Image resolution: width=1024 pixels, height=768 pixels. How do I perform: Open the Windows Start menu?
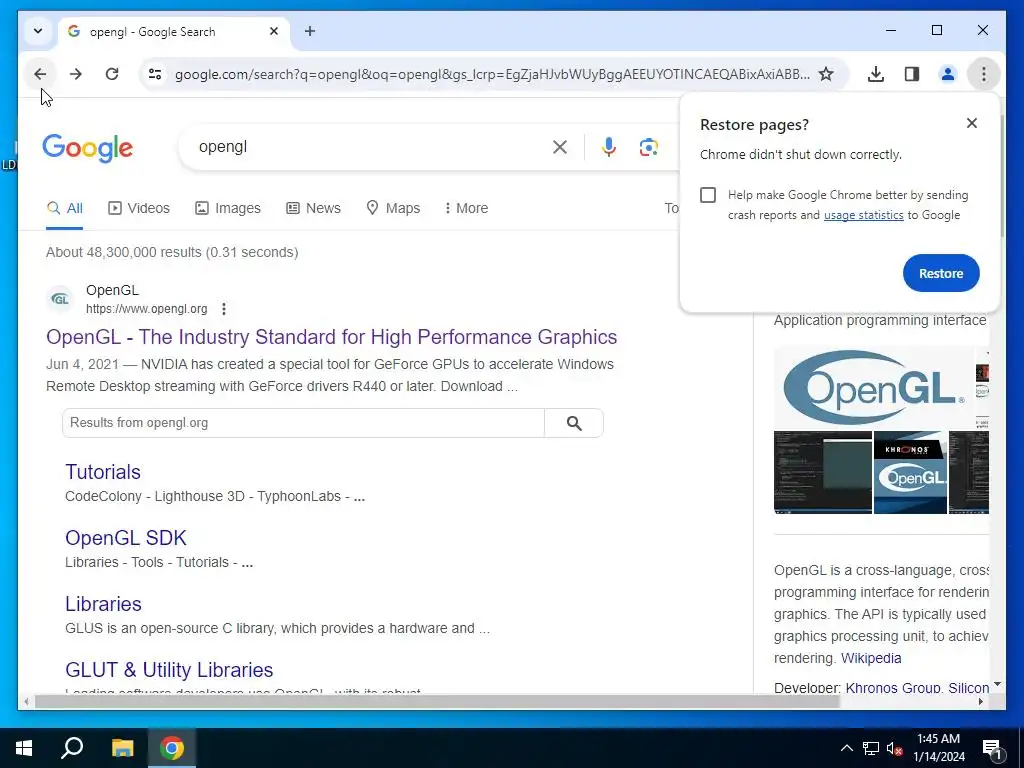tap(24, 748)
